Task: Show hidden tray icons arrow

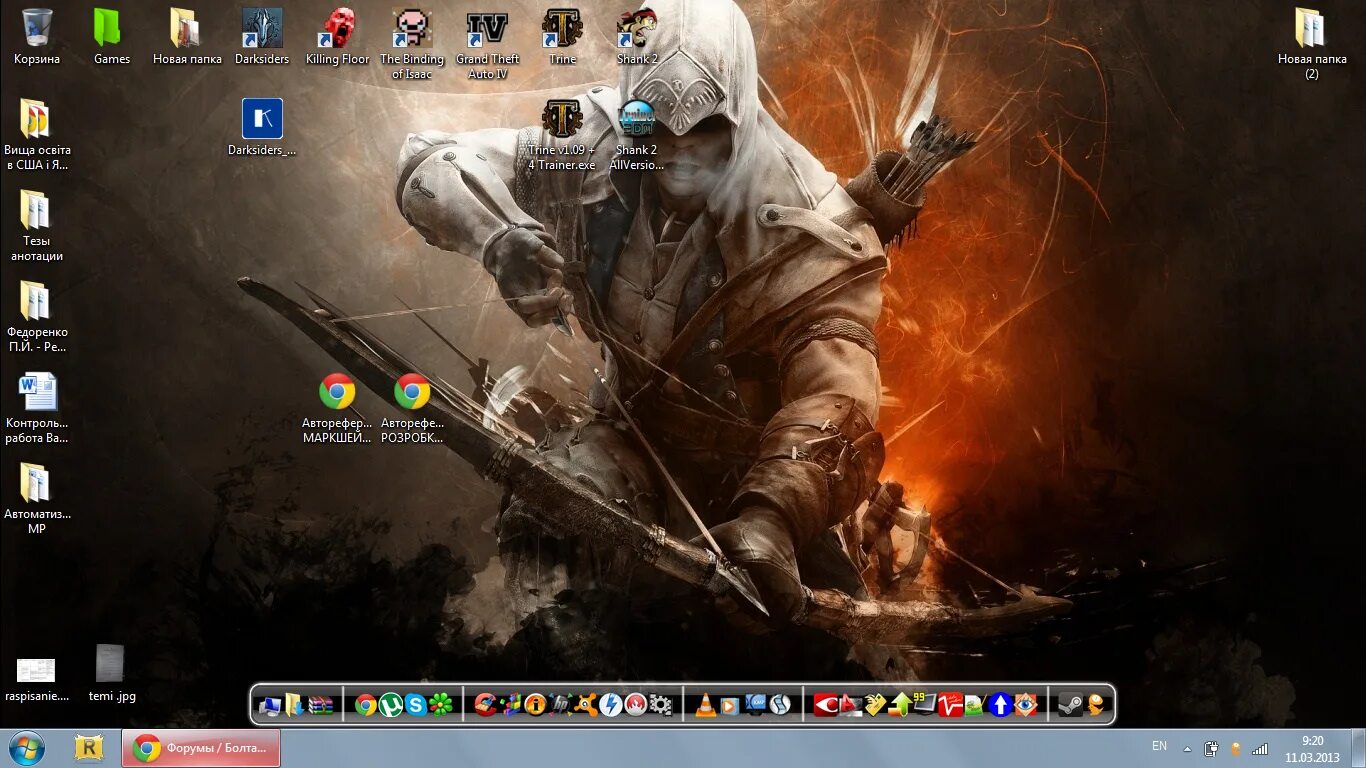Action: coord(1187,748)
